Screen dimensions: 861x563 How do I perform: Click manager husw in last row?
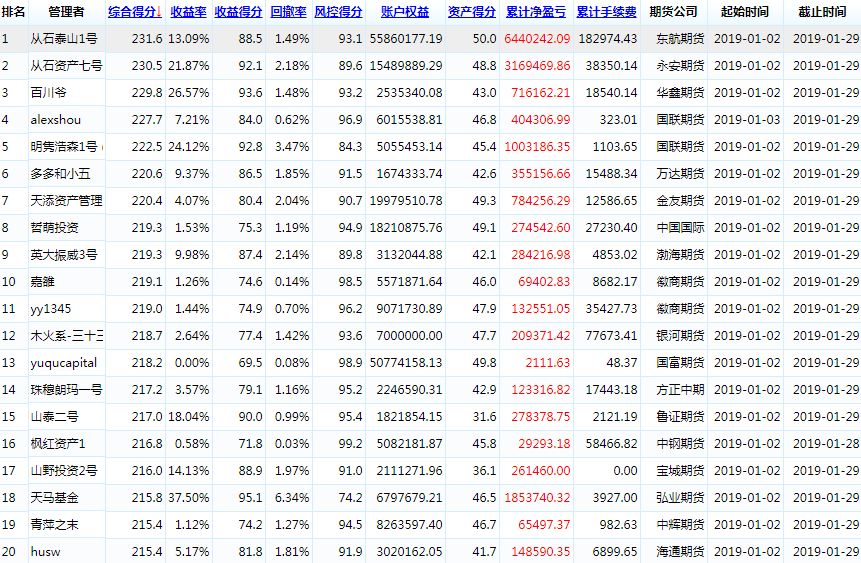[45, 551]
